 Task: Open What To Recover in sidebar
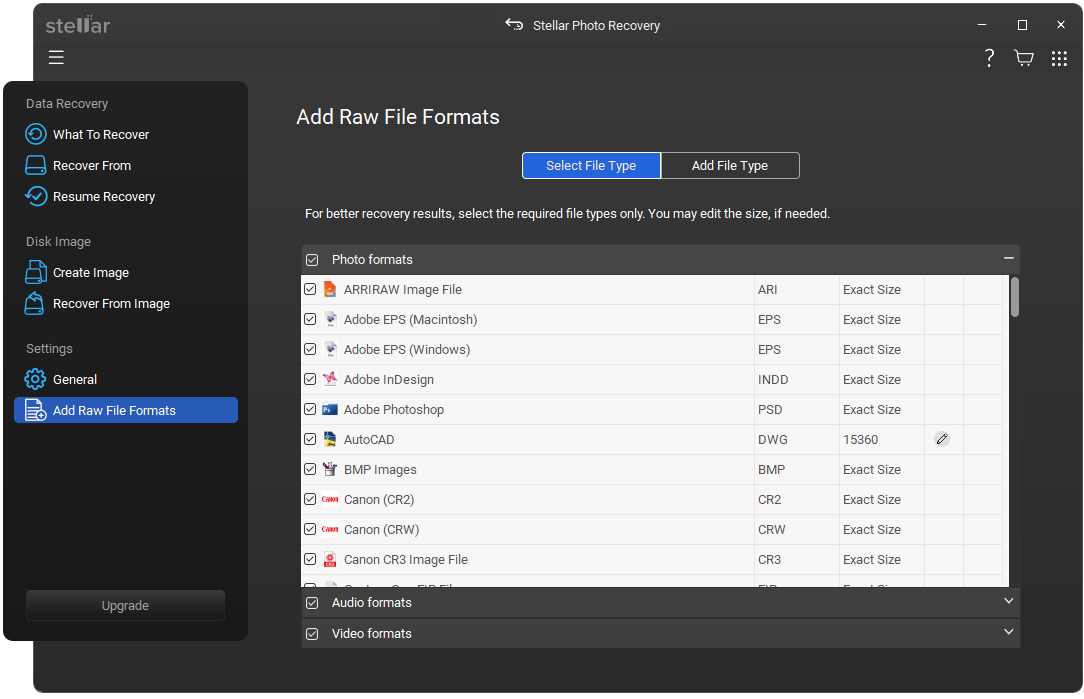tap(101, 134)
